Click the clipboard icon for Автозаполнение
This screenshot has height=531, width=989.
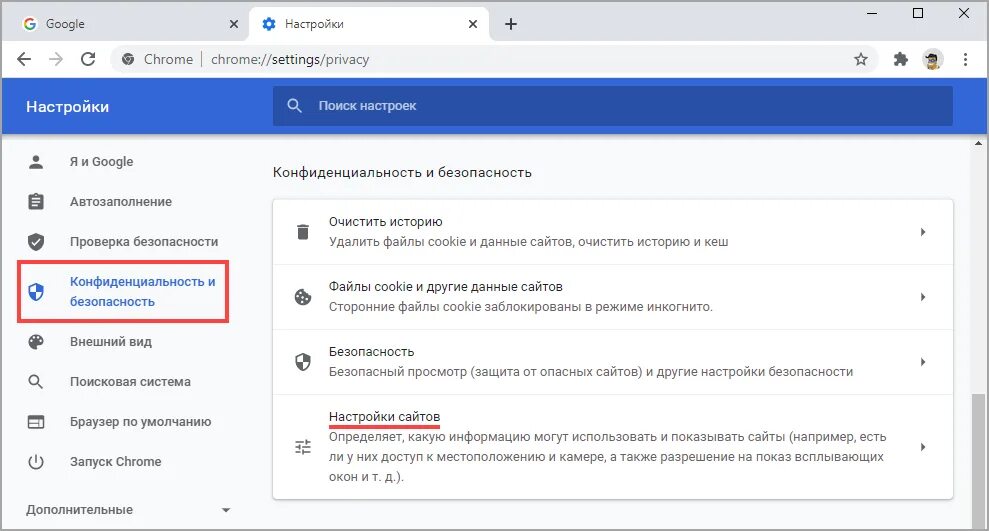coord(36,202)
